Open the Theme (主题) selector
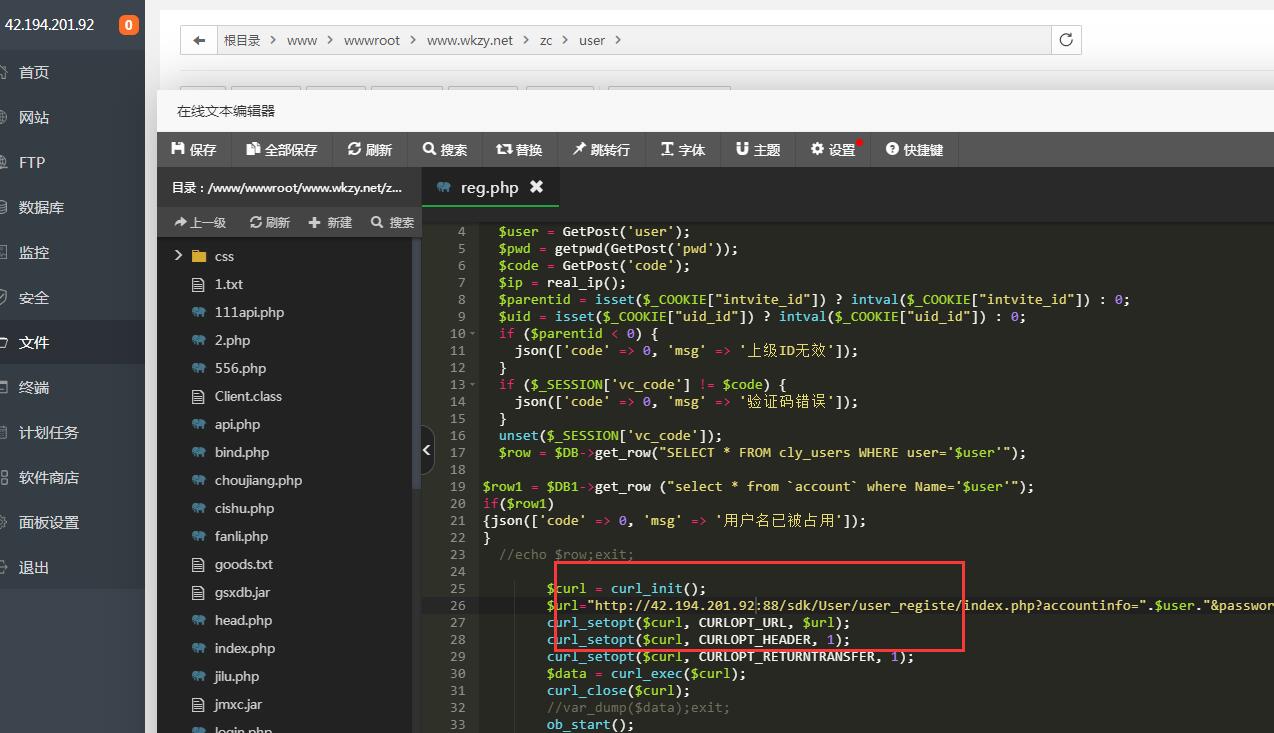 758,149
